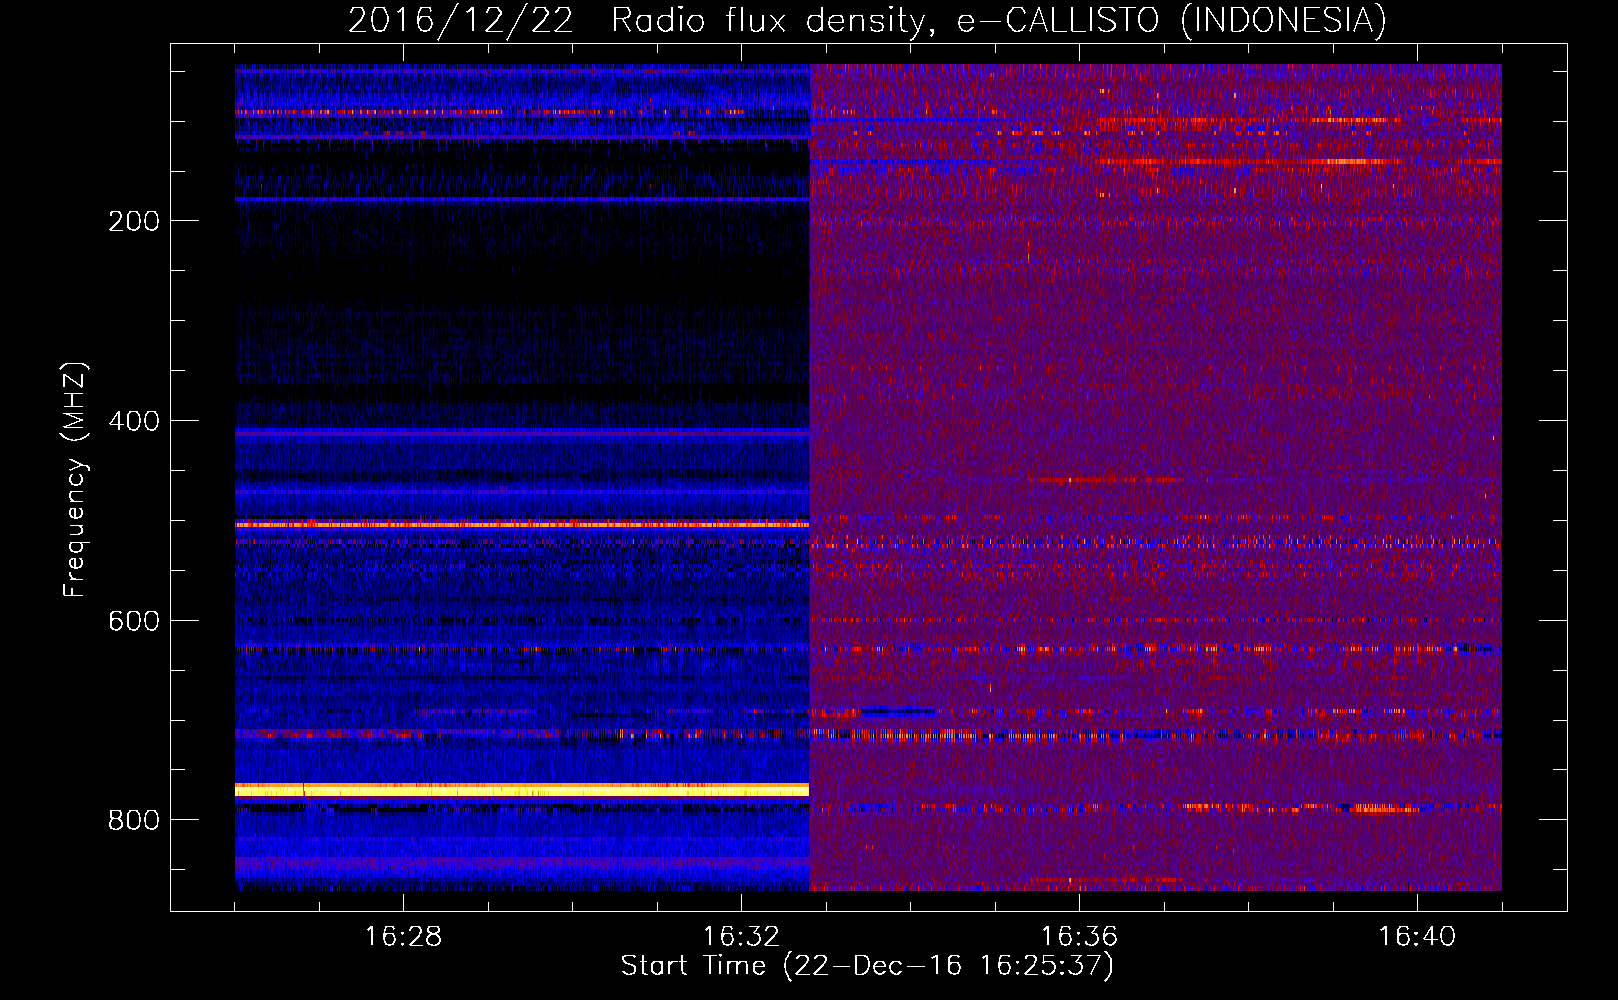The height and width of the screenshot is (1000, 1618).
Task: Click the bright yellow band near 770 MHz
Action: pyautogui.click(x=522, y=790)
